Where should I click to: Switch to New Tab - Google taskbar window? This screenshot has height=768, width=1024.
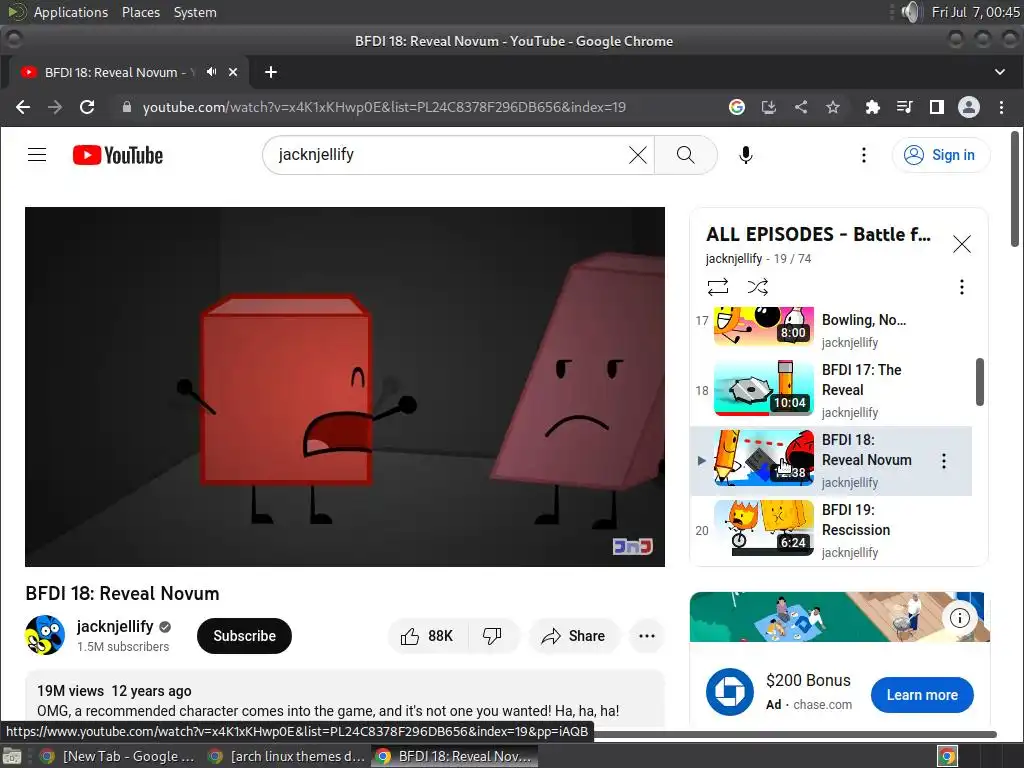point(118,756)
